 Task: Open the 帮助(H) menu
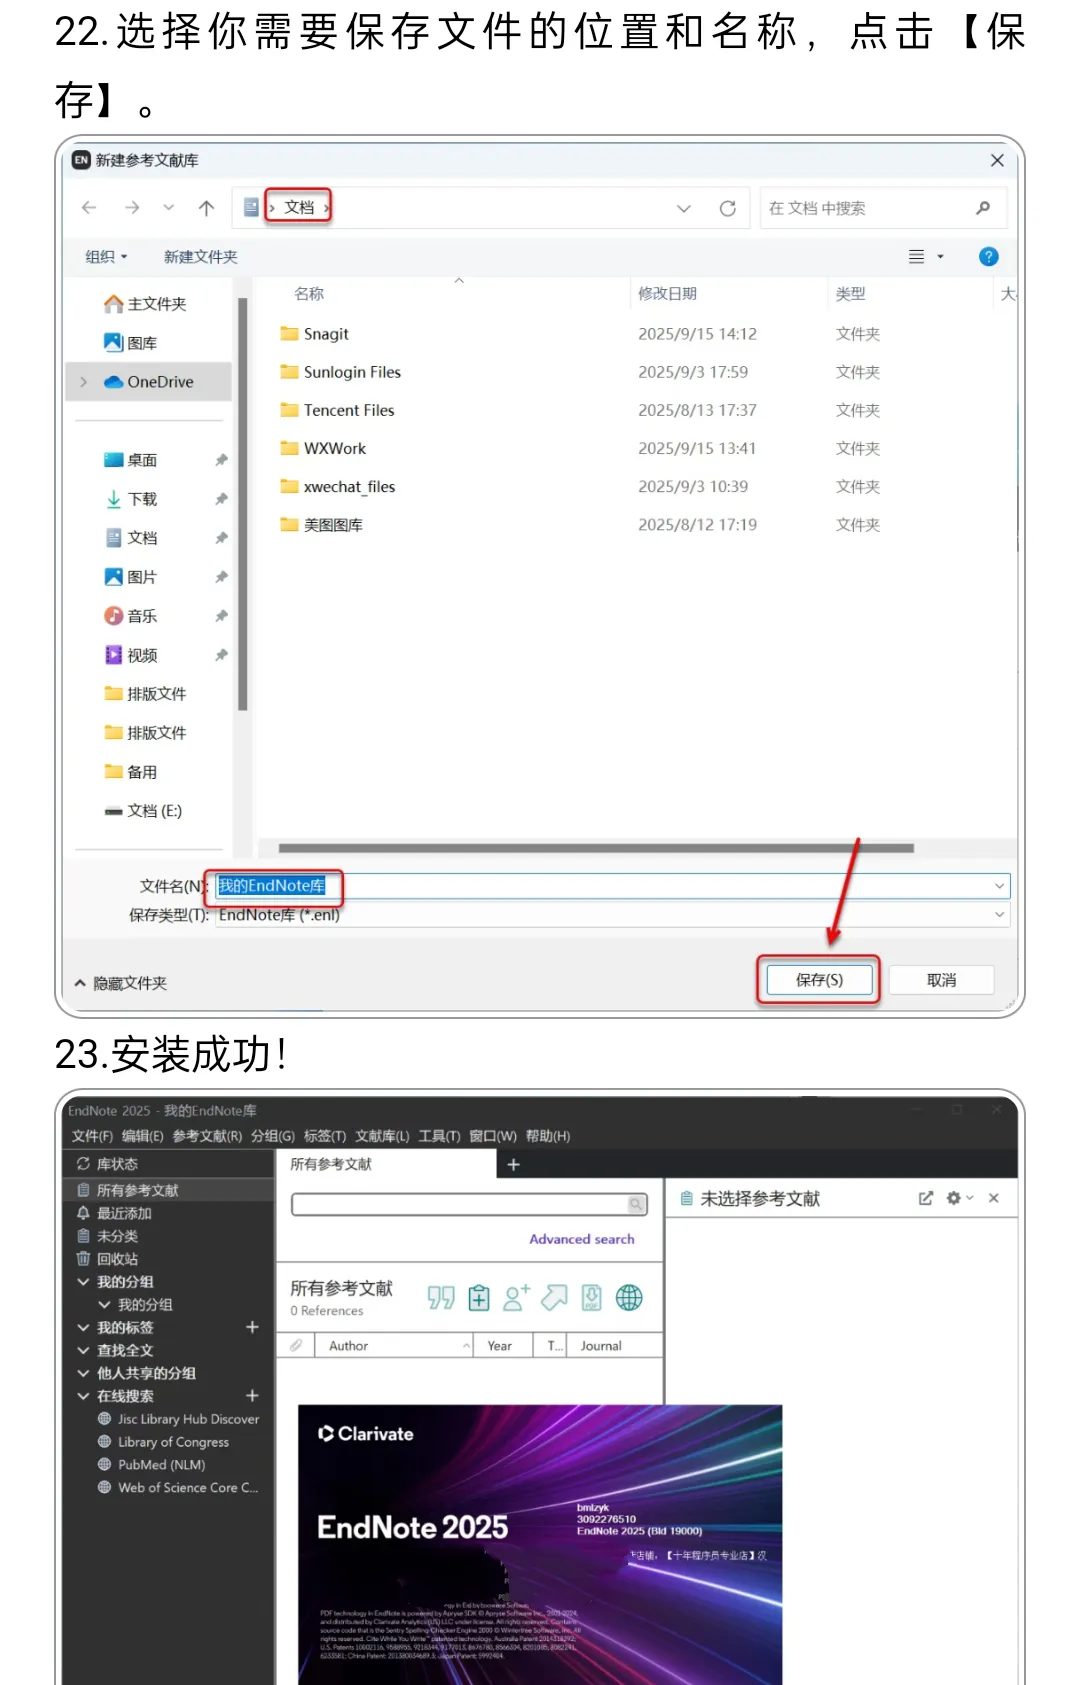[548, 1136]
